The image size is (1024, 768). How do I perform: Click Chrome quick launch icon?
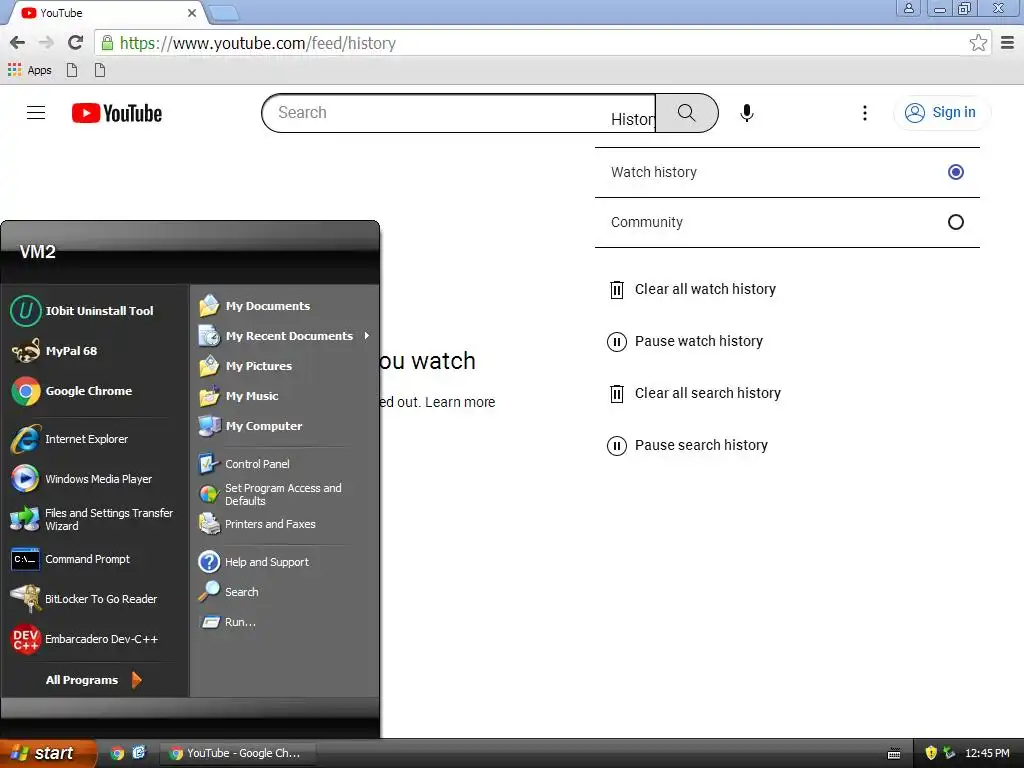pyautogui.click(x=117, y=754)
